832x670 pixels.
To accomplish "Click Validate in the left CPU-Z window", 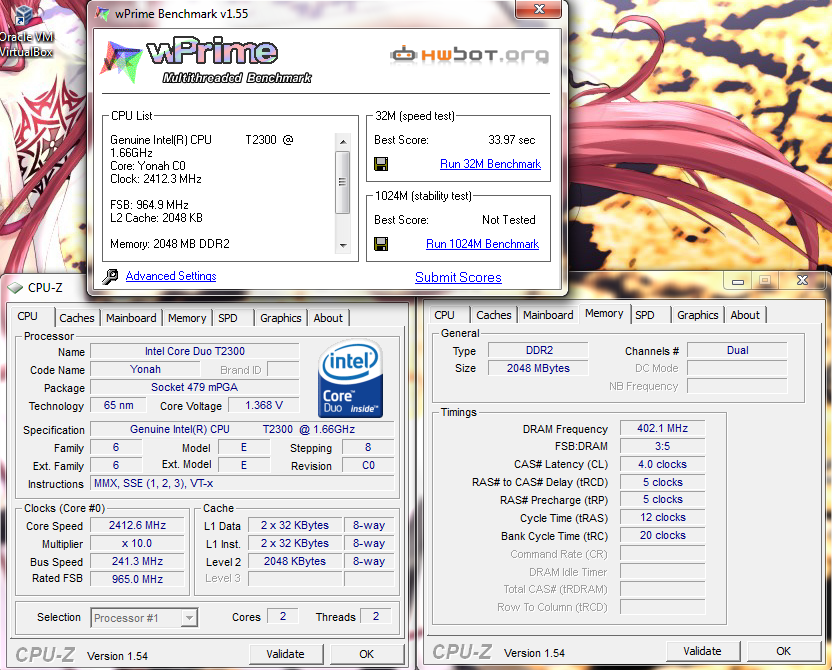I will 285,654.
